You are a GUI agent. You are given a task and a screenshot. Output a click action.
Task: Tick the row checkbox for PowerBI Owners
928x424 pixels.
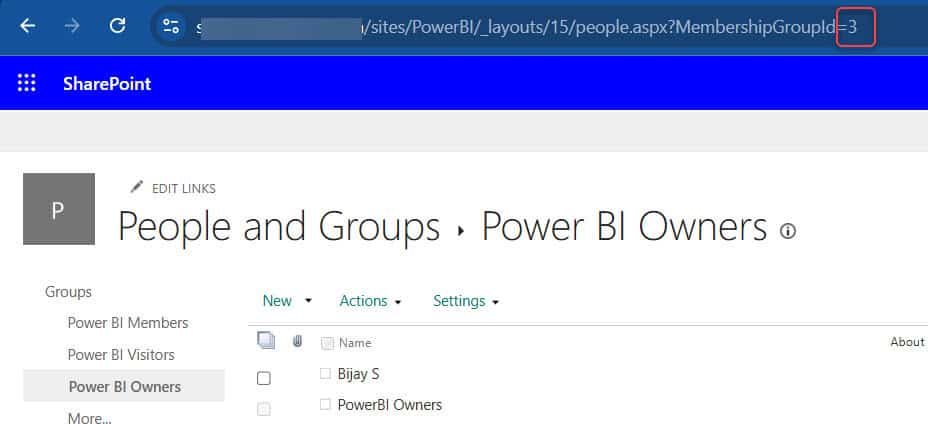263,409
